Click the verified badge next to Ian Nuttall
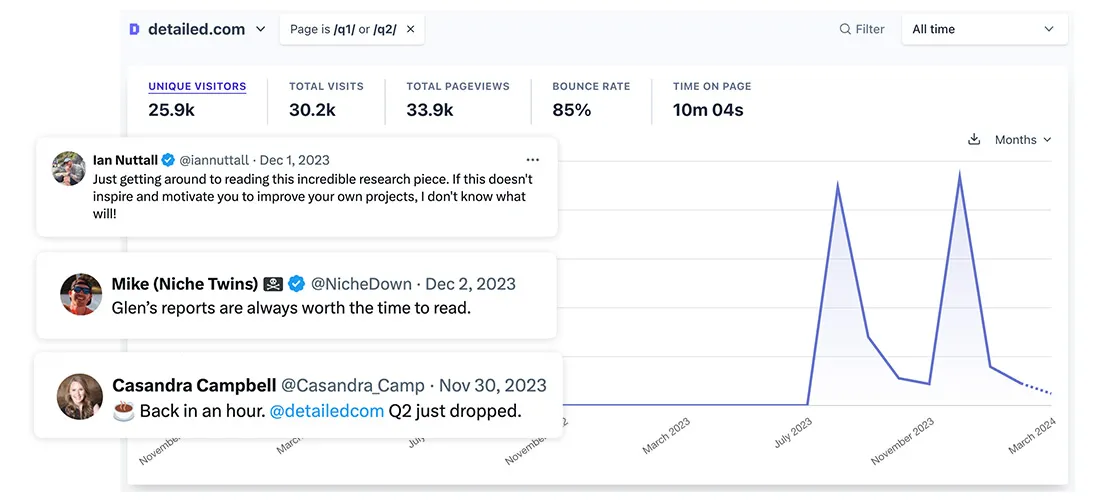 click(168, 160)
